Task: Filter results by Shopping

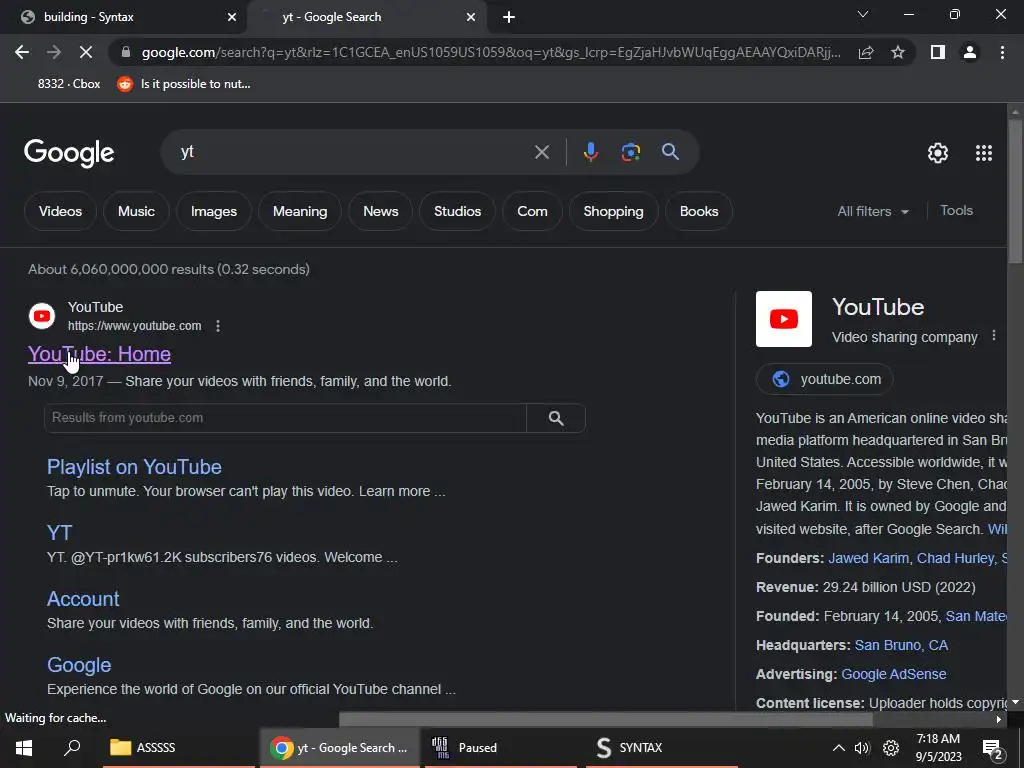Action: coord(613,211)
